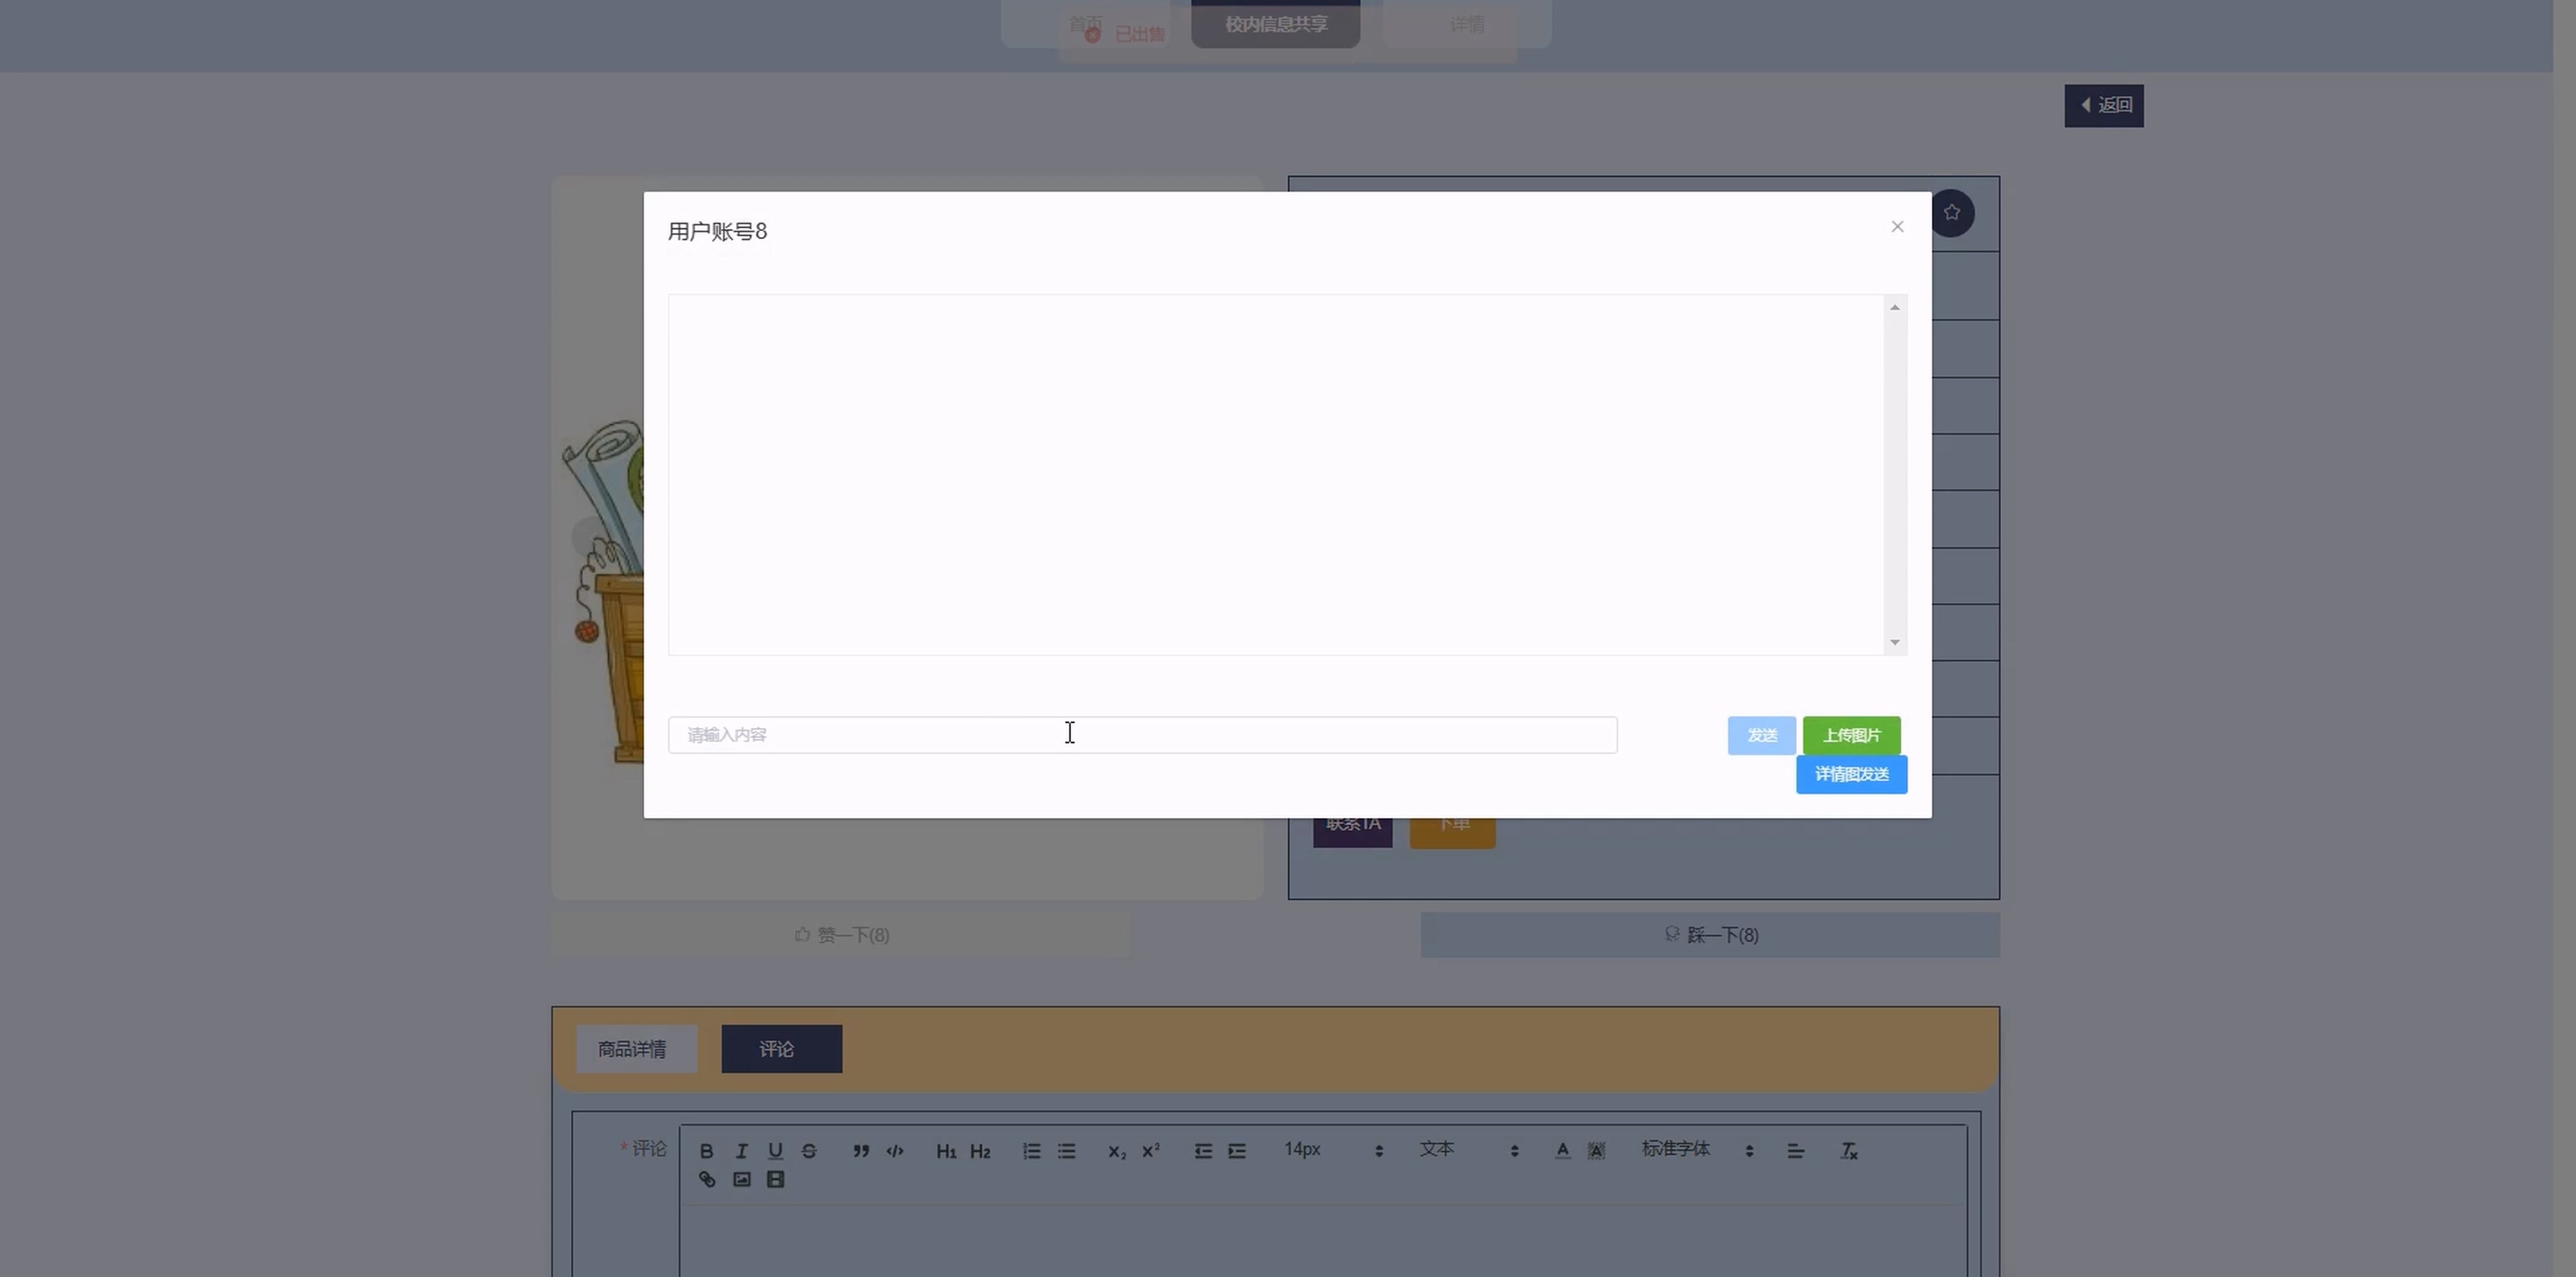The height and width of the screenshot is (1277, 2576).
Task: Insert a link using the link icon
Action: click(707, 1180)
